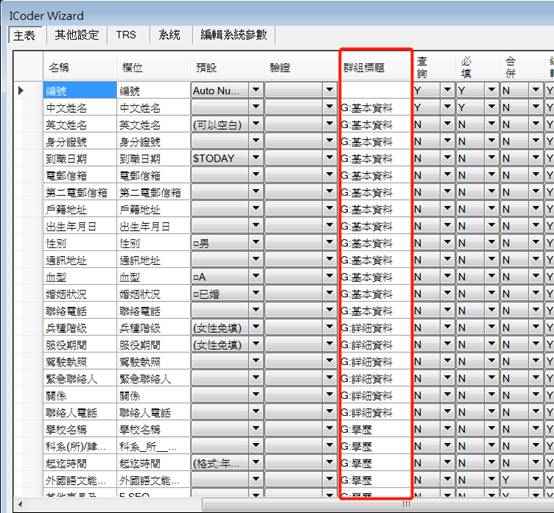The height and width of the screenshot is (513, 554).
Task: Expand the 血型 default dropdown showing A
Action: tap(256, 277)
